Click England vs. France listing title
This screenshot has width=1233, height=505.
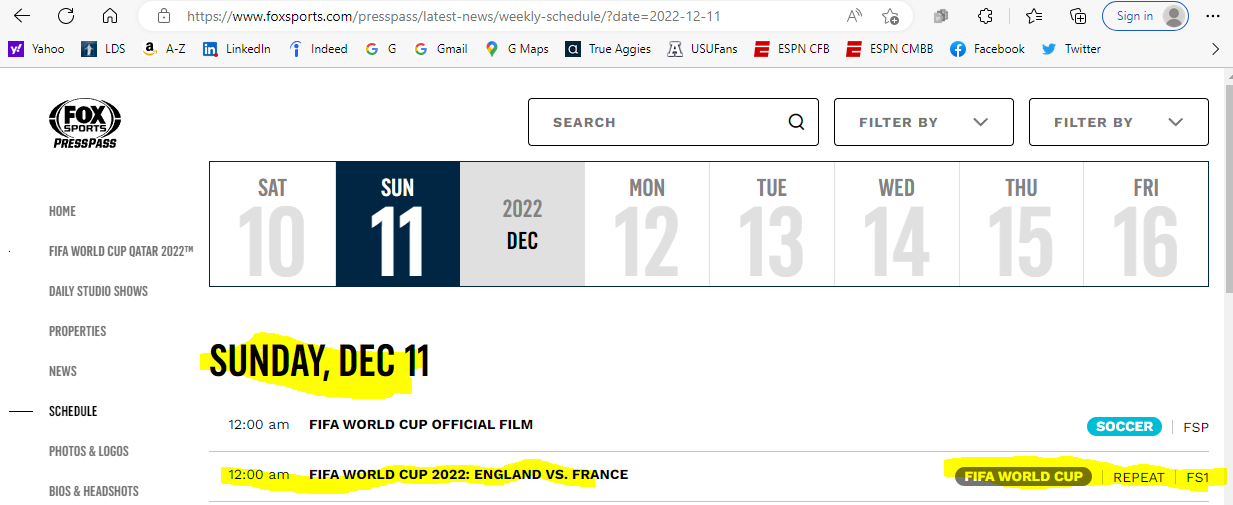pyautogui.click(x=469, y=474)
